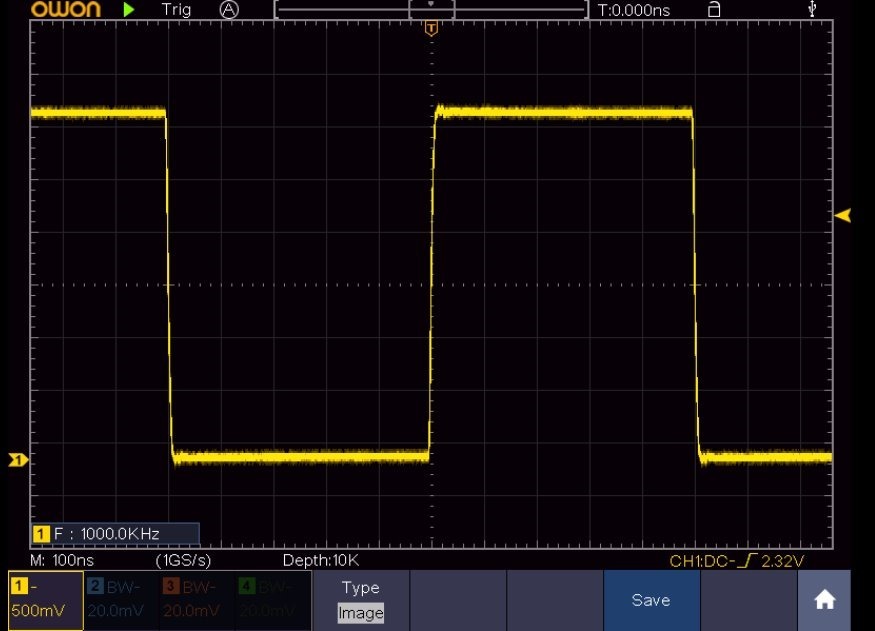Open the M: 100ns timebase setting
The height and width of the screenshot is (631, 875).
click(x=60, y=560)
